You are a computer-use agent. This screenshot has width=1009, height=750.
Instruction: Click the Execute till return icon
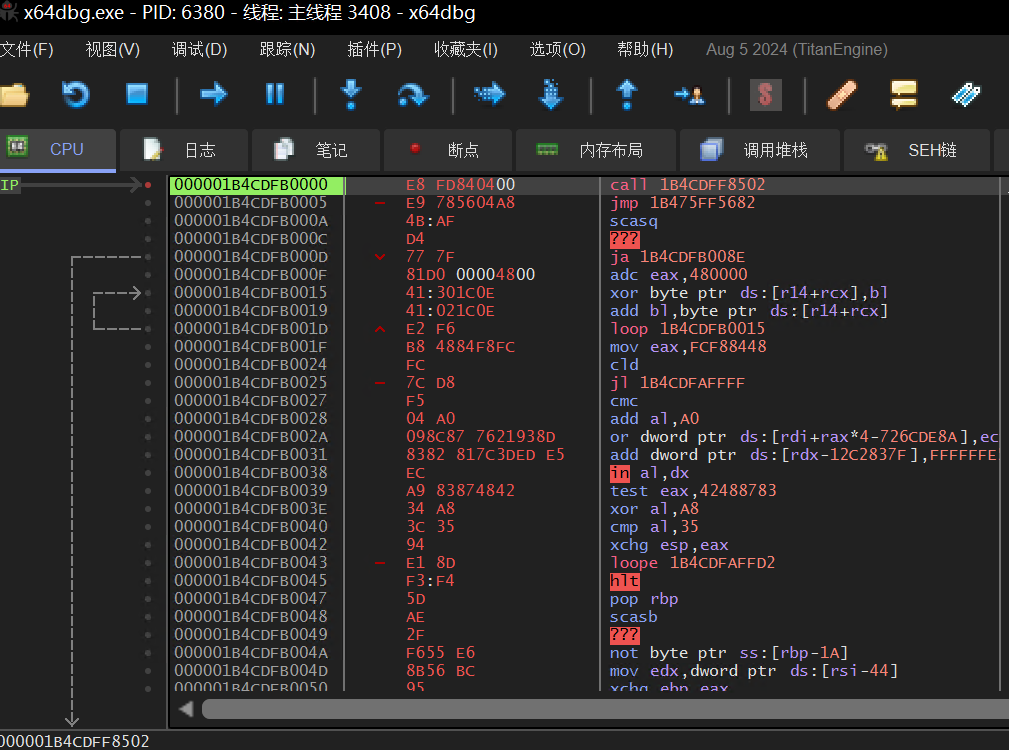(x=627, y=95)
